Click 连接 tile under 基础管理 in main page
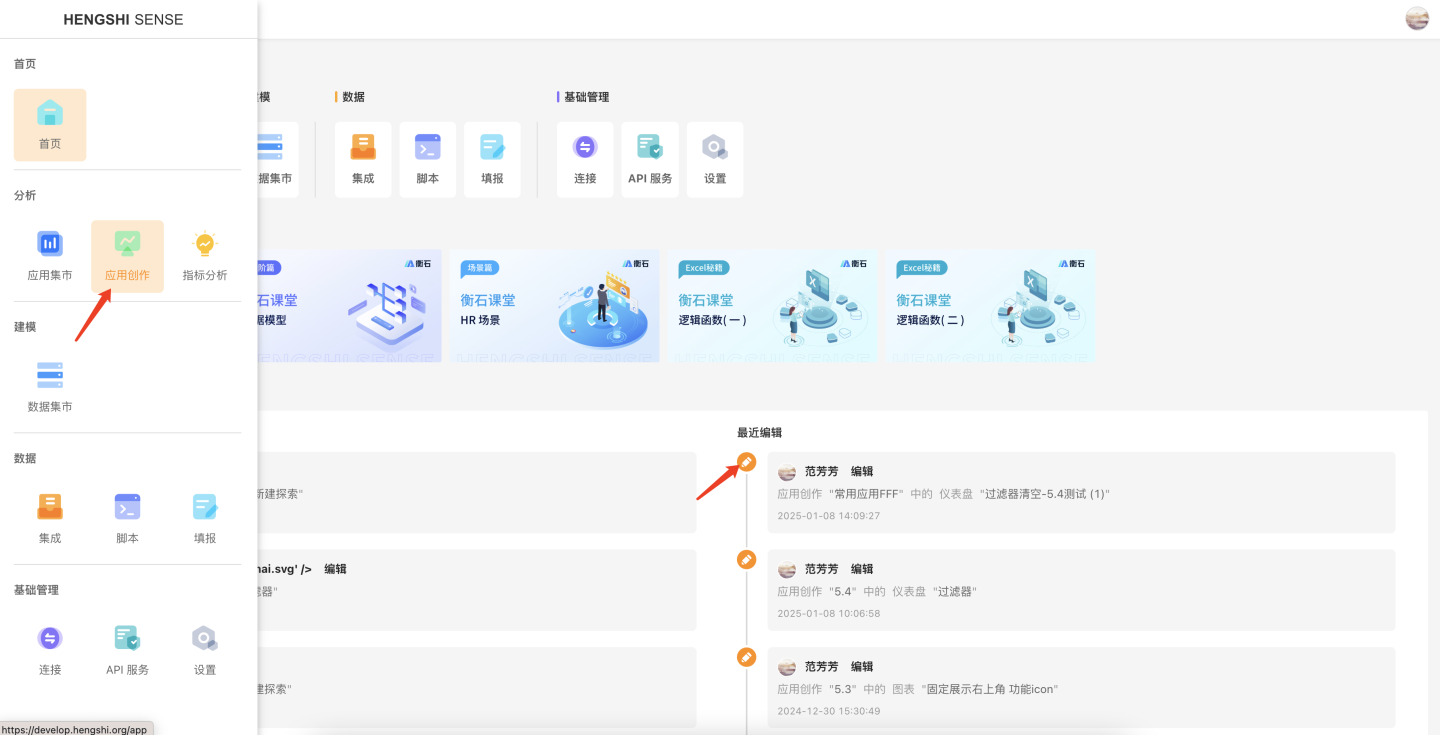1440x735 pixels. click(585, 159)
